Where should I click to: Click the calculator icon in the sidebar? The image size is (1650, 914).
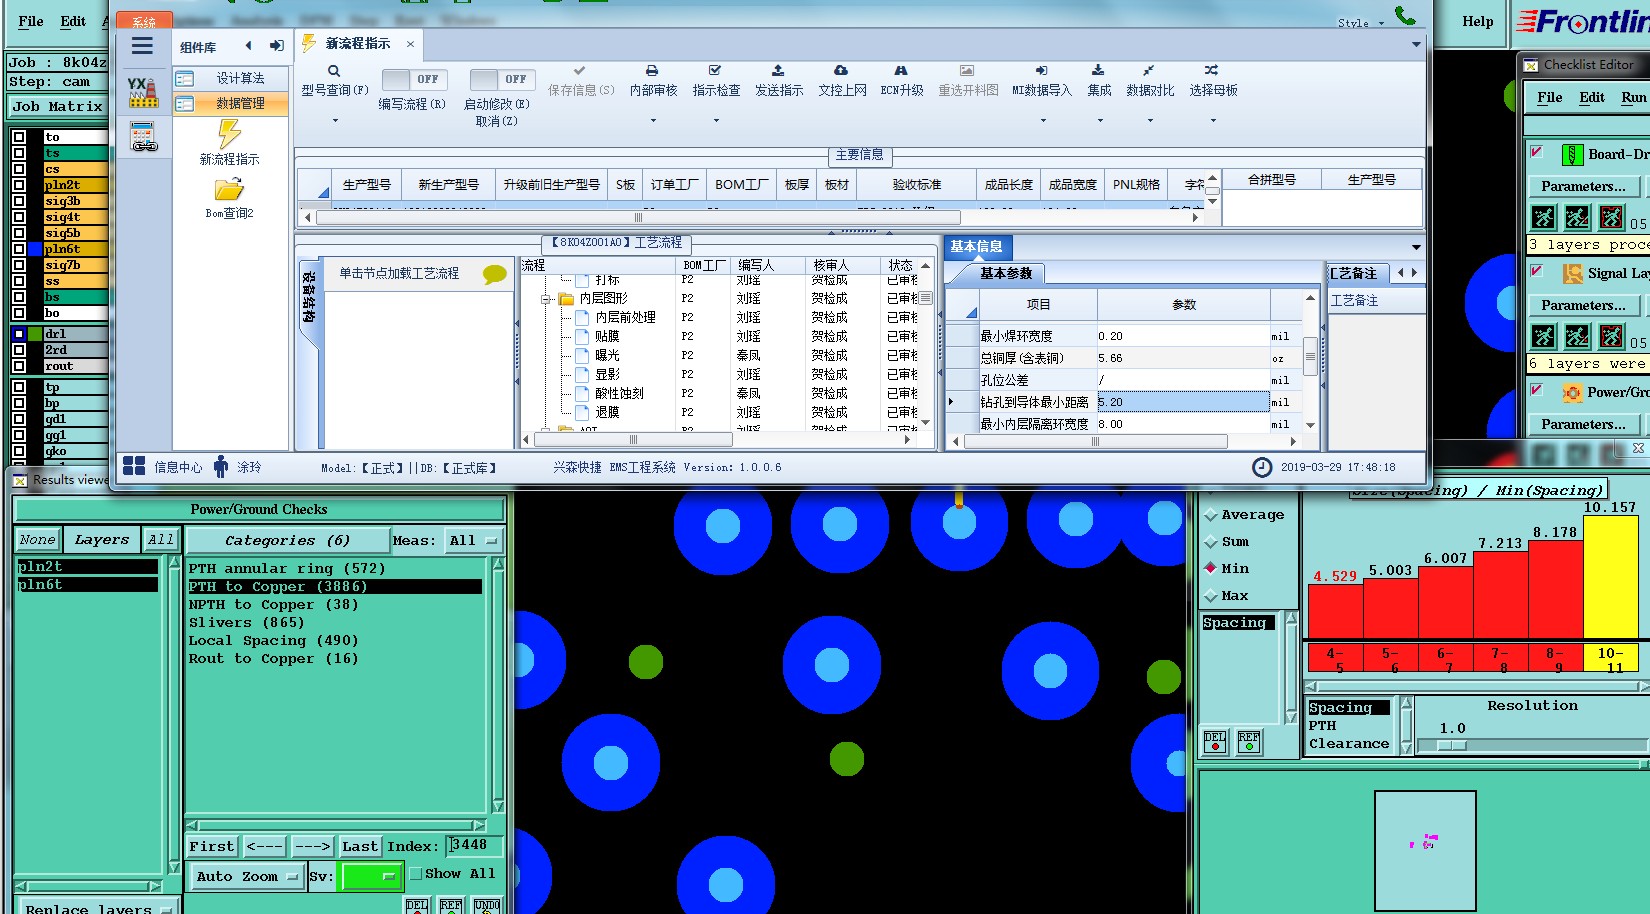click(x=143, y=137)
